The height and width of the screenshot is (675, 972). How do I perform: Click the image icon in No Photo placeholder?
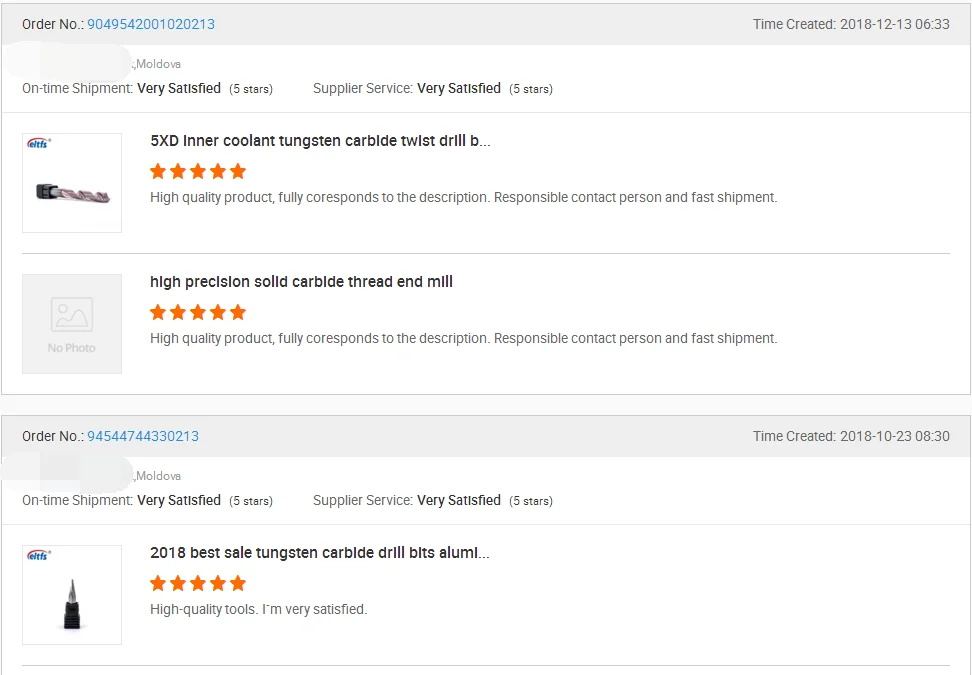point(72,315)
